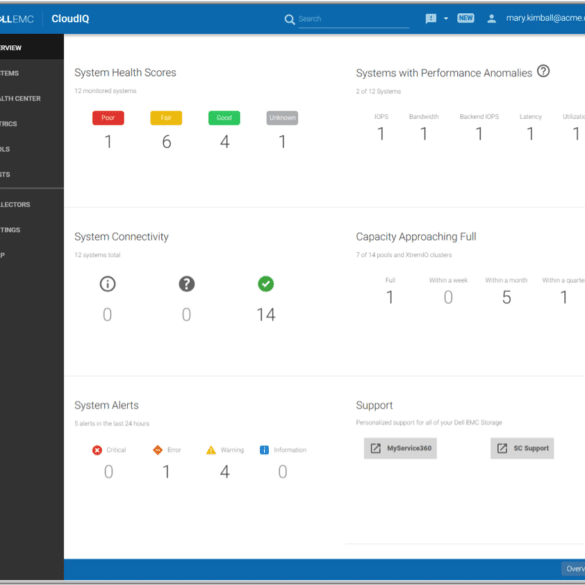Open the MyService360 button
585x585 pixels.
point(400,448)
